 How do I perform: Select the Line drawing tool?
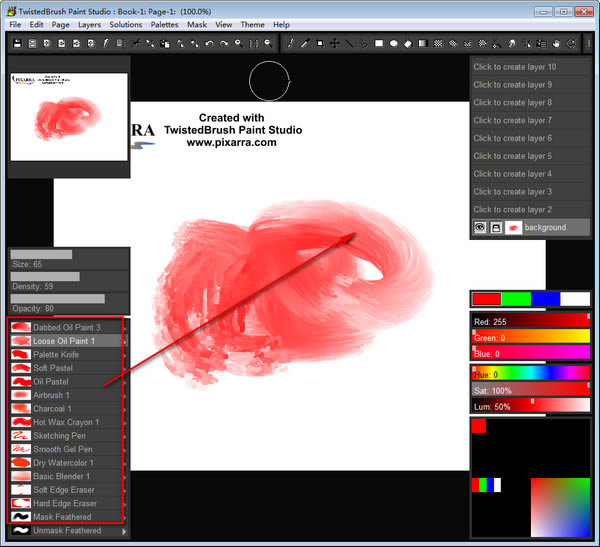tap(349, 44)
